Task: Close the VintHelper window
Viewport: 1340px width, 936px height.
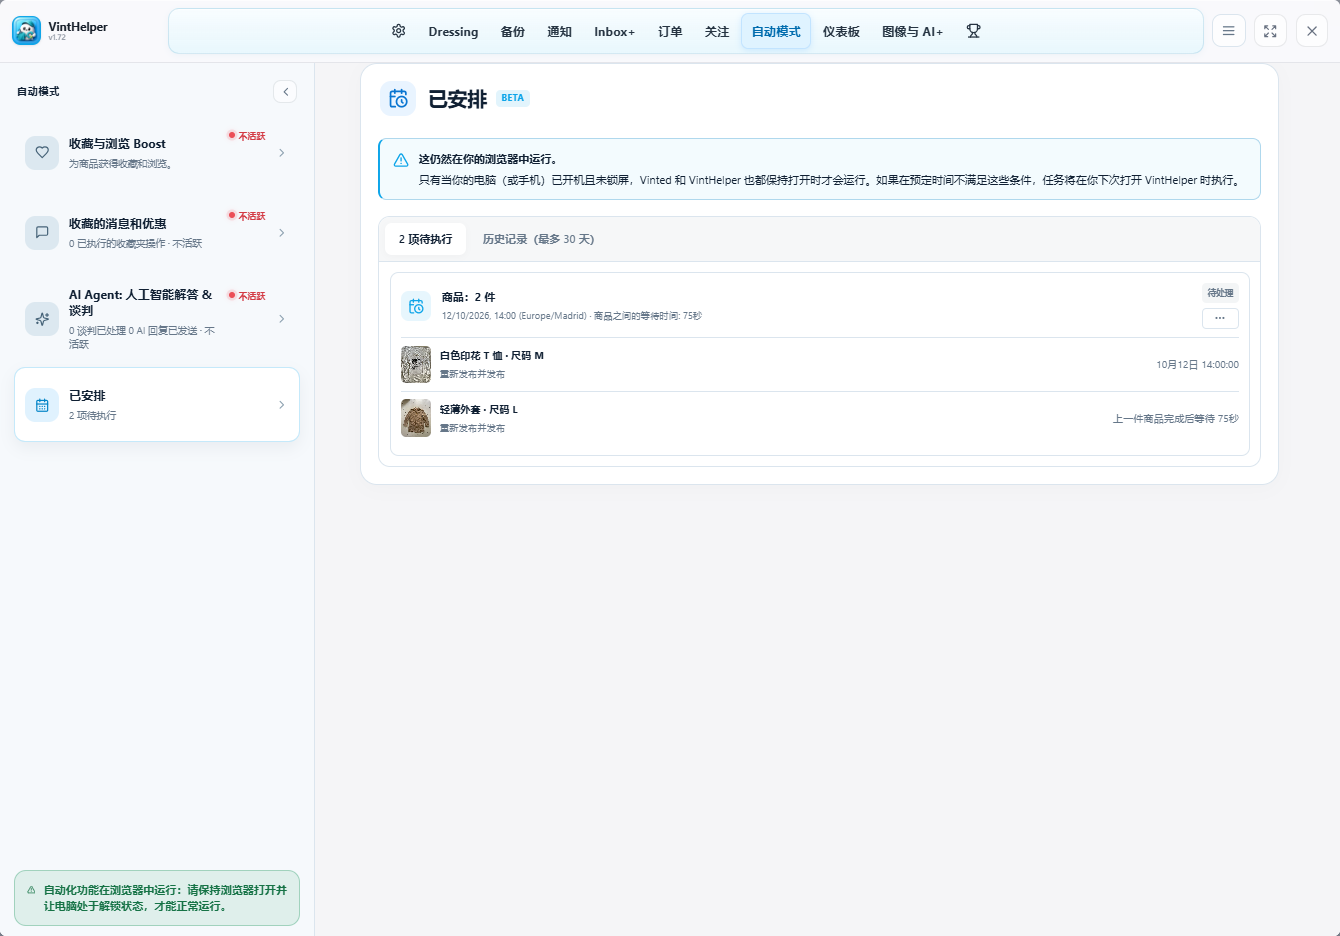Action: [1312, 31]
